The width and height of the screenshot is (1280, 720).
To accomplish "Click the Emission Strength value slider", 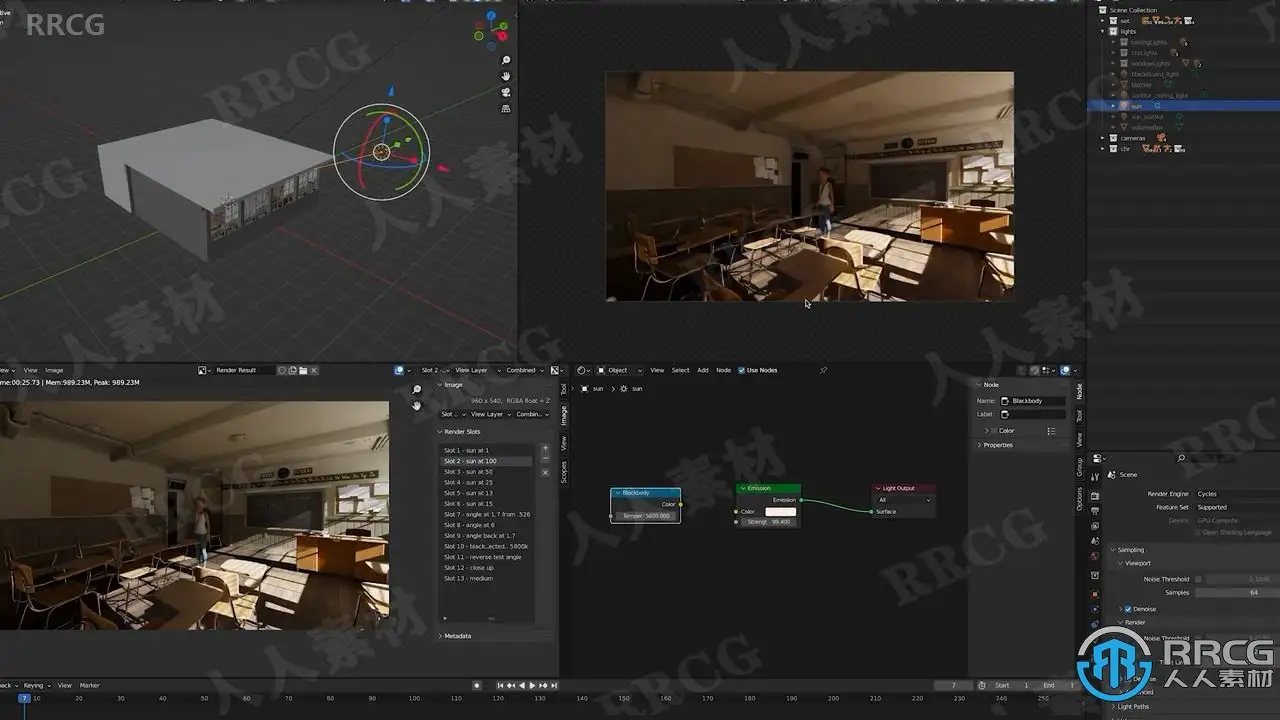I will [768, 522].
